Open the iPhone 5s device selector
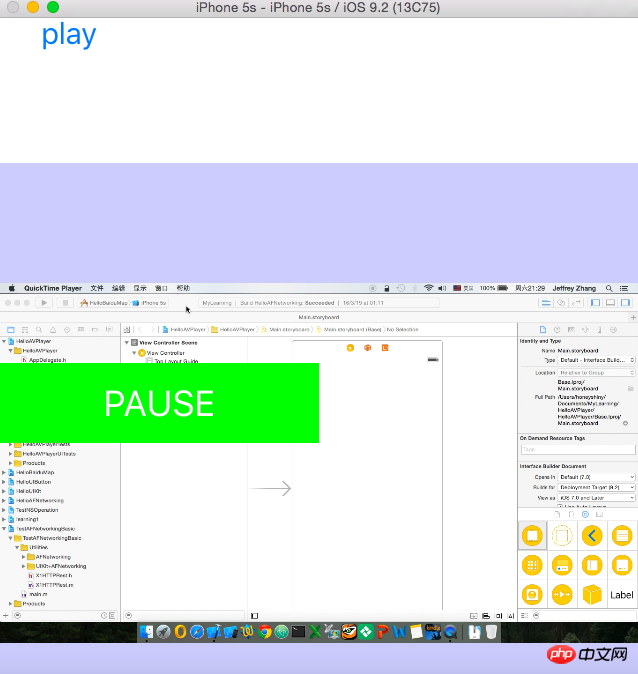Image resolution: width=638 pixels, height=674 pixels. pos(150,303)
